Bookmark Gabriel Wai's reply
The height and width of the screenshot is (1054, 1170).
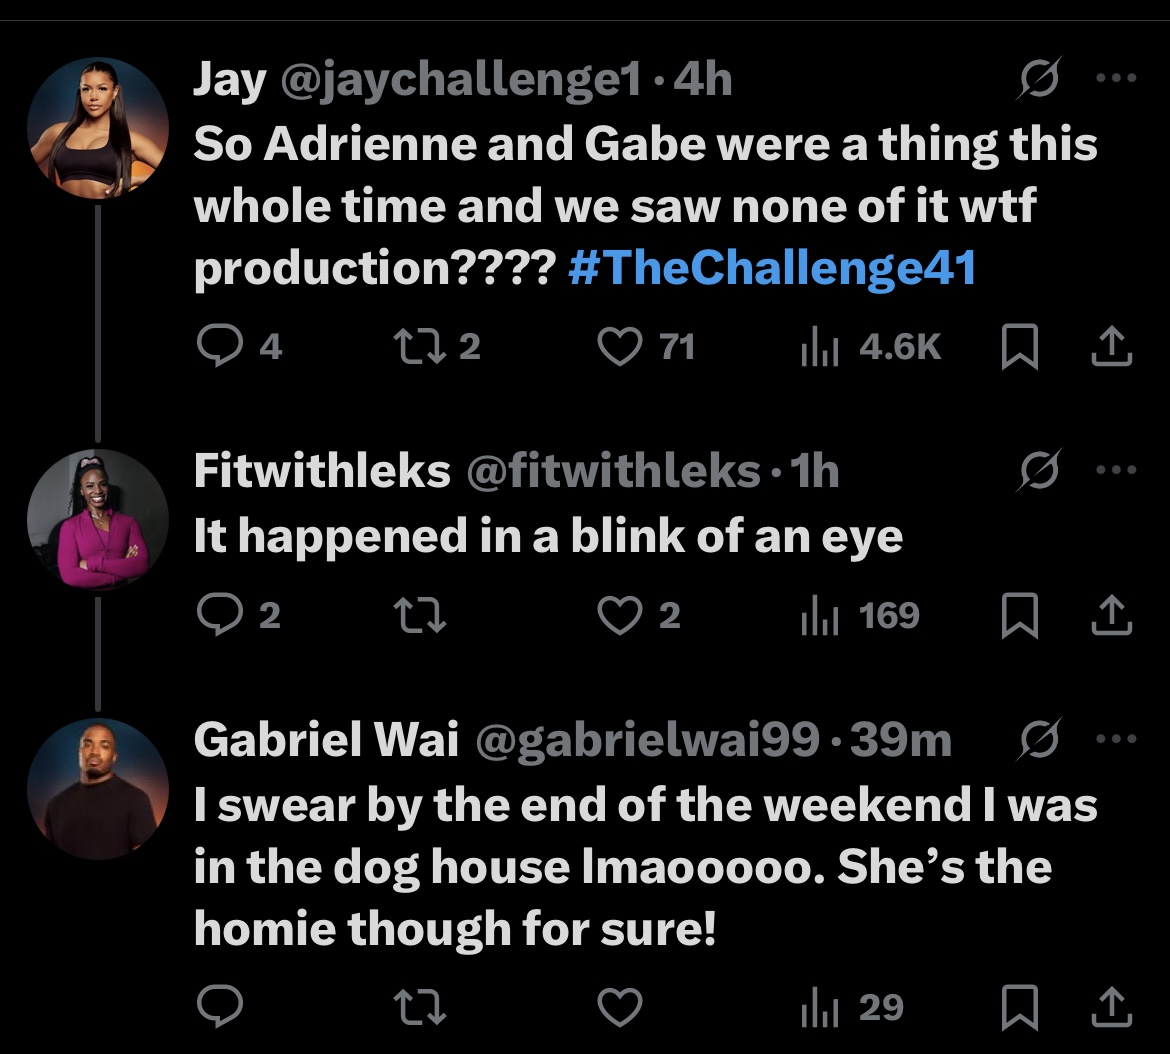(x=1019, y=1007)
